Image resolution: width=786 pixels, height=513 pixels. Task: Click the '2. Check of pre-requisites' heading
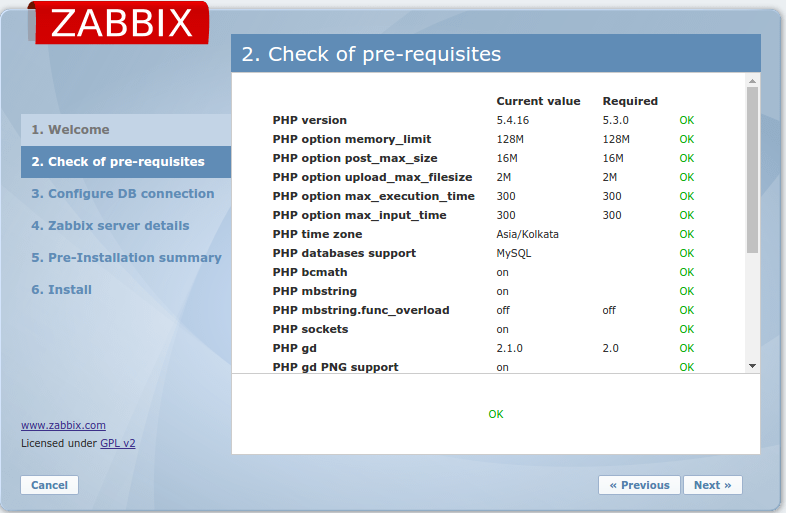(x=371, y=54)
